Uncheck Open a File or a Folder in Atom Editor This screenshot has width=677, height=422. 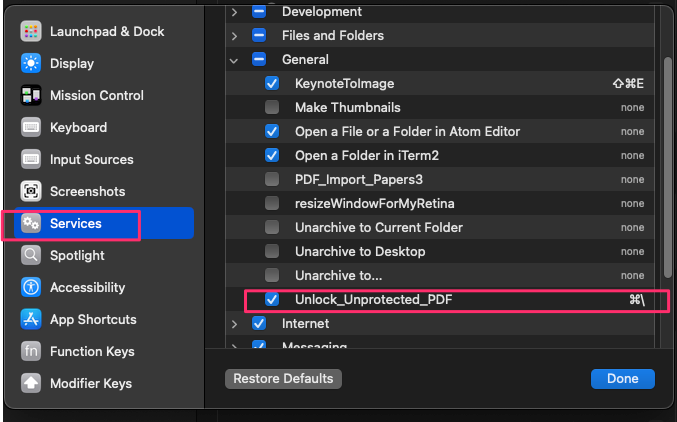pyautogui.click(x=272, y=131)
